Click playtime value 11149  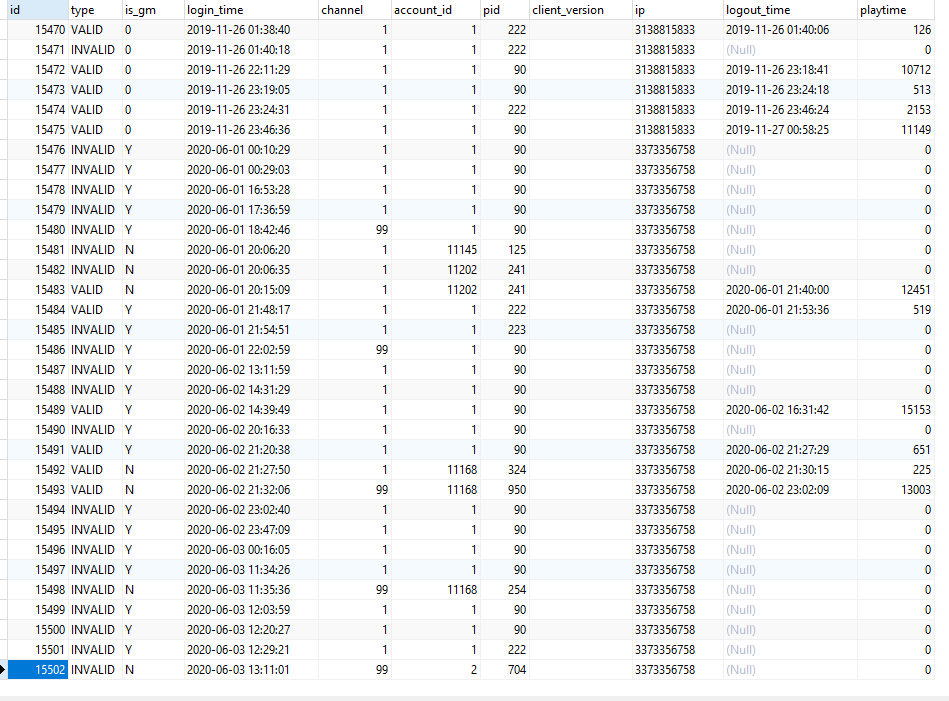916,130
